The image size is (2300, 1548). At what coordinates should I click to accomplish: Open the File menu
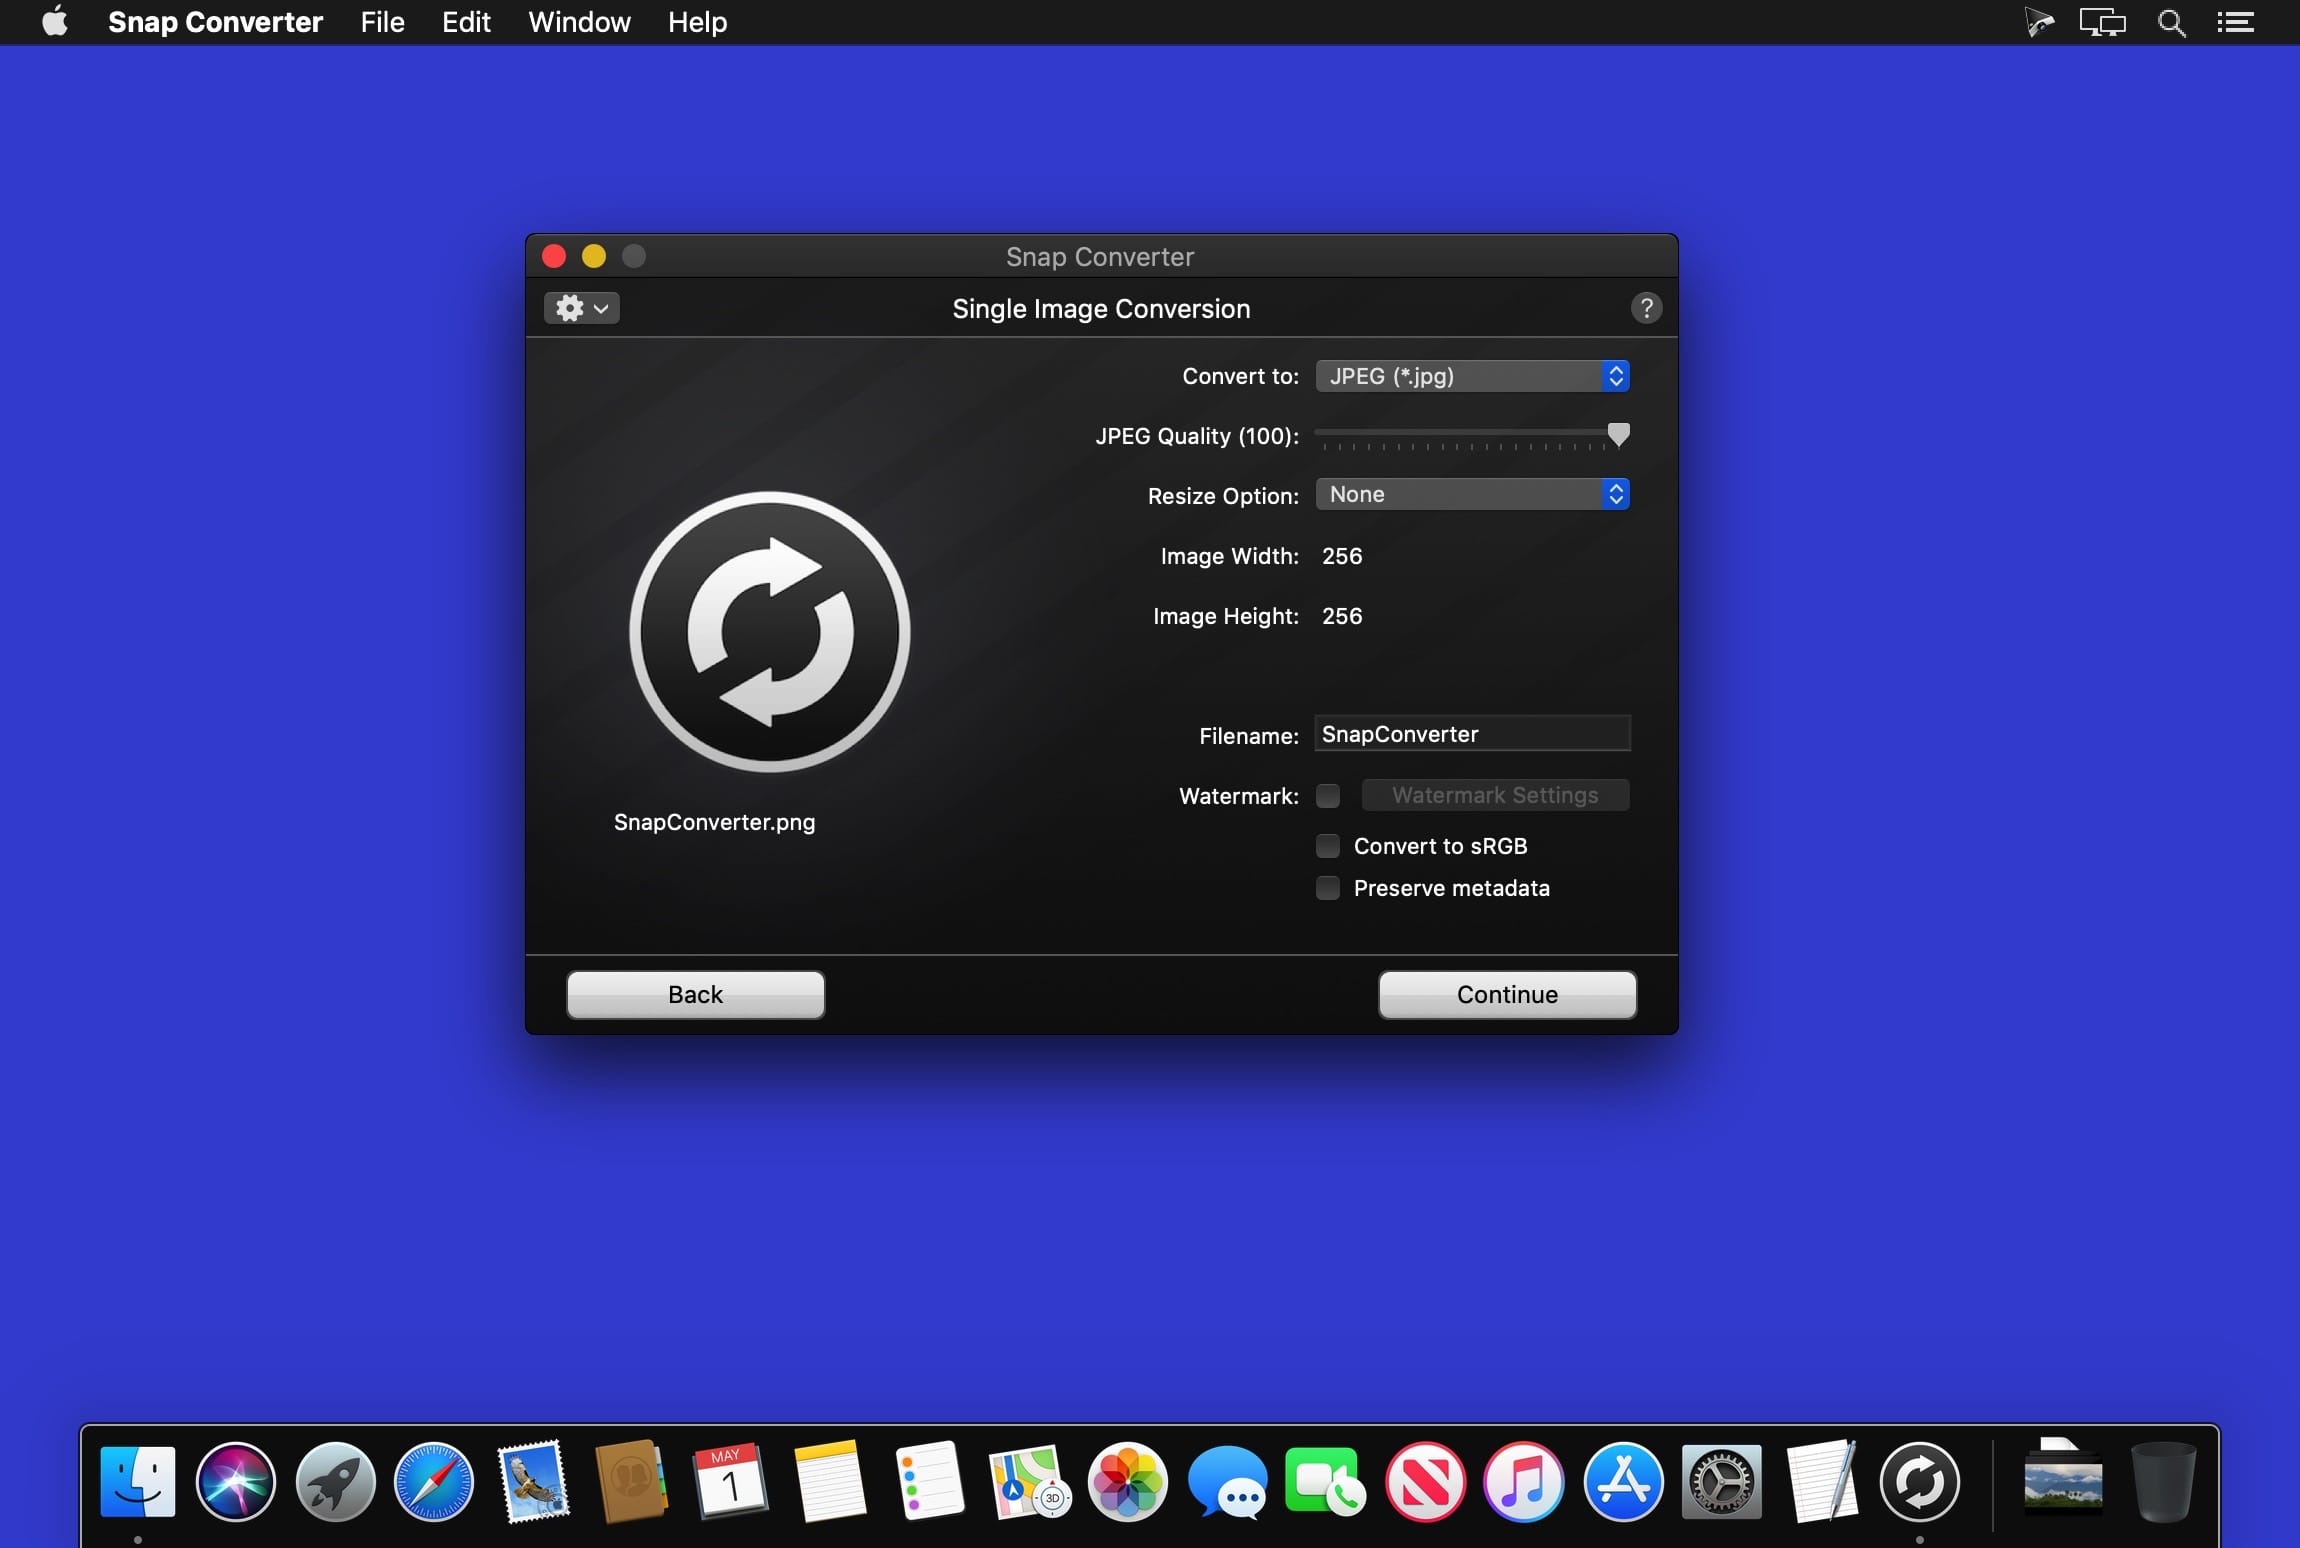point(382,22)
